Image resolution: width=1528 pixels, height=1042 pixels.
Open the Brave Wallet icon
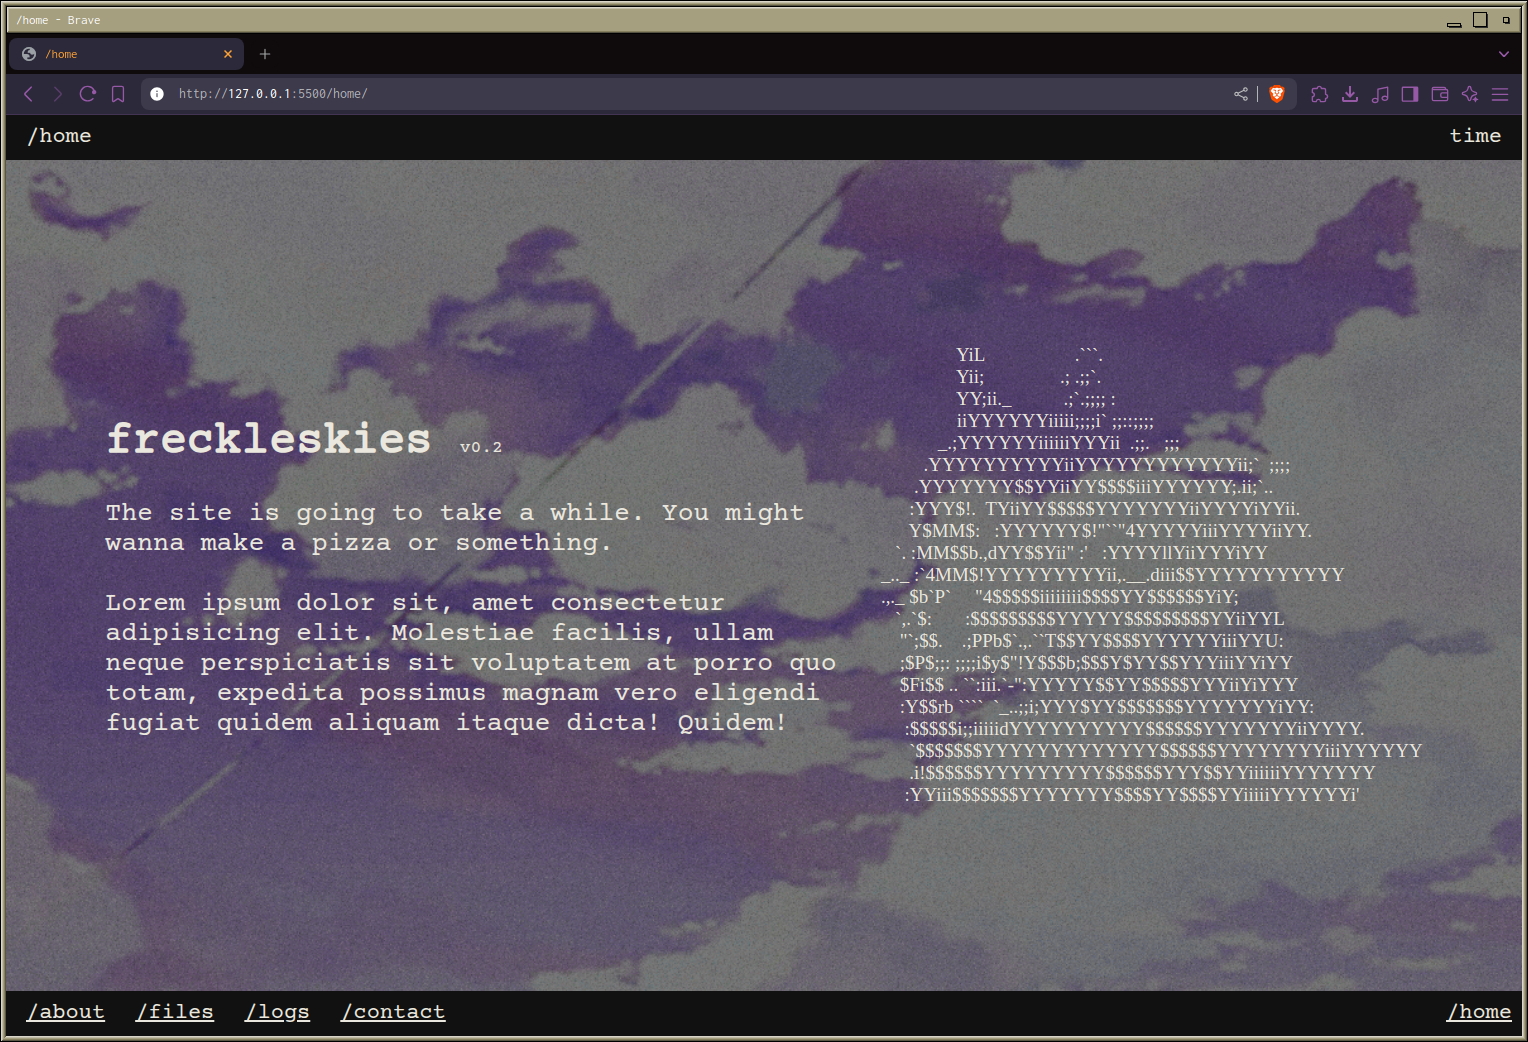coord(1440,94)
